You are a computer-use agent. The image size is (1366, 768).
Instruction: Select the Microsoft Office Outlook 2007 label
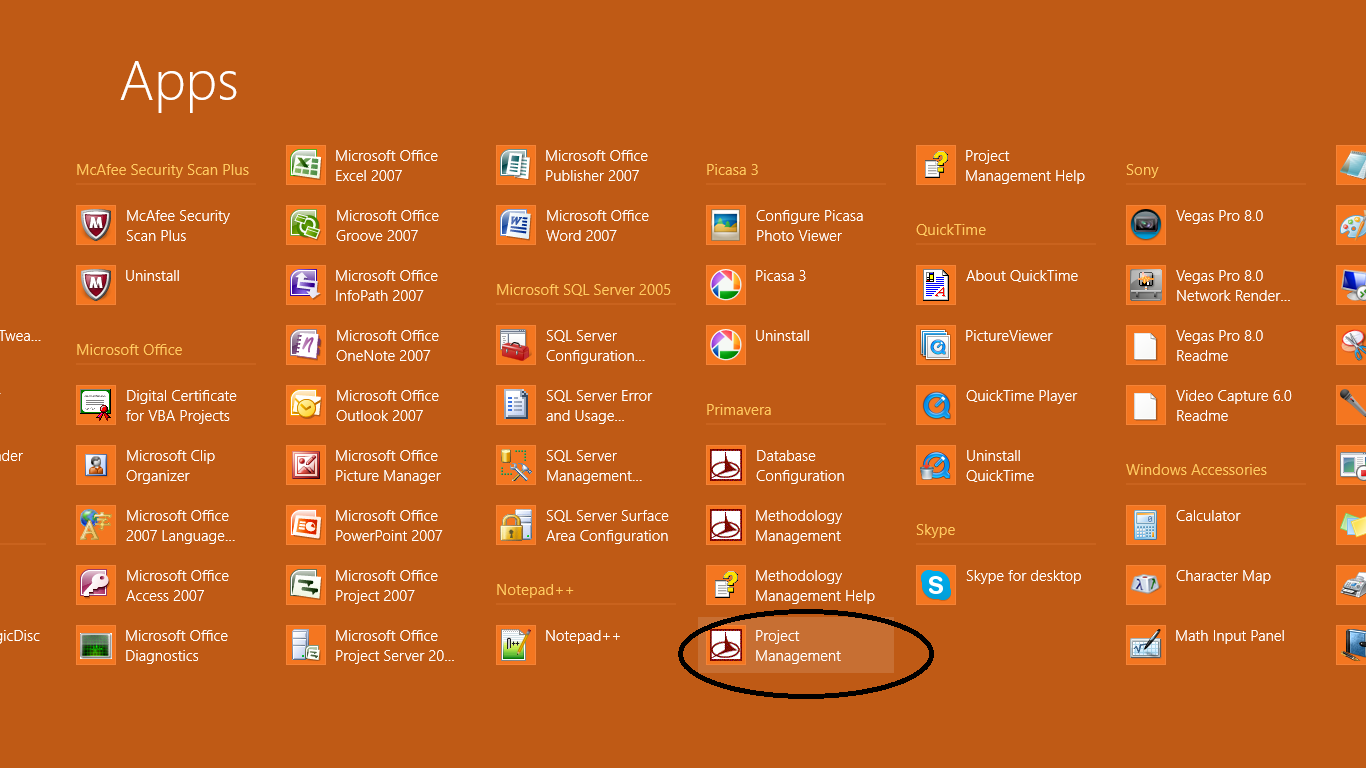388,406
